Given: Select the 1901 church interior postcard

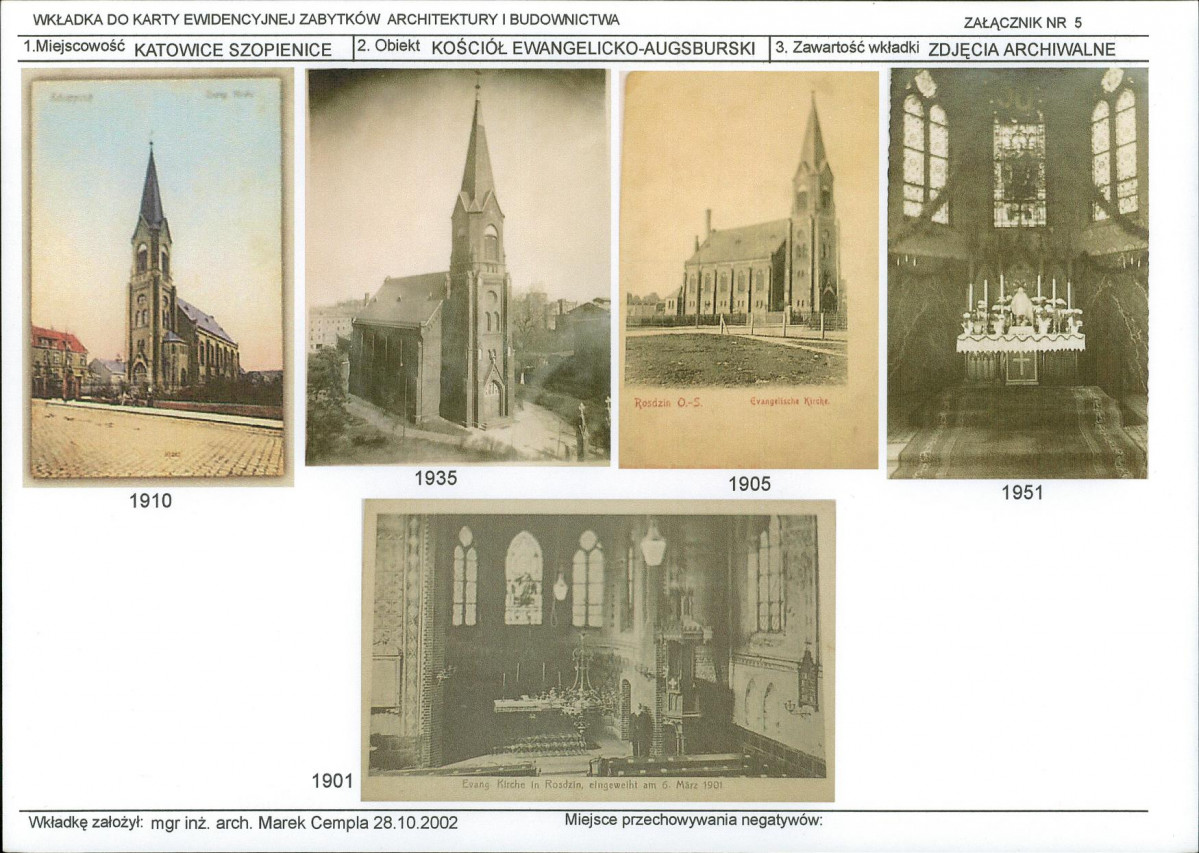Looking at the screenshot, I should click(x=598, y=649).
